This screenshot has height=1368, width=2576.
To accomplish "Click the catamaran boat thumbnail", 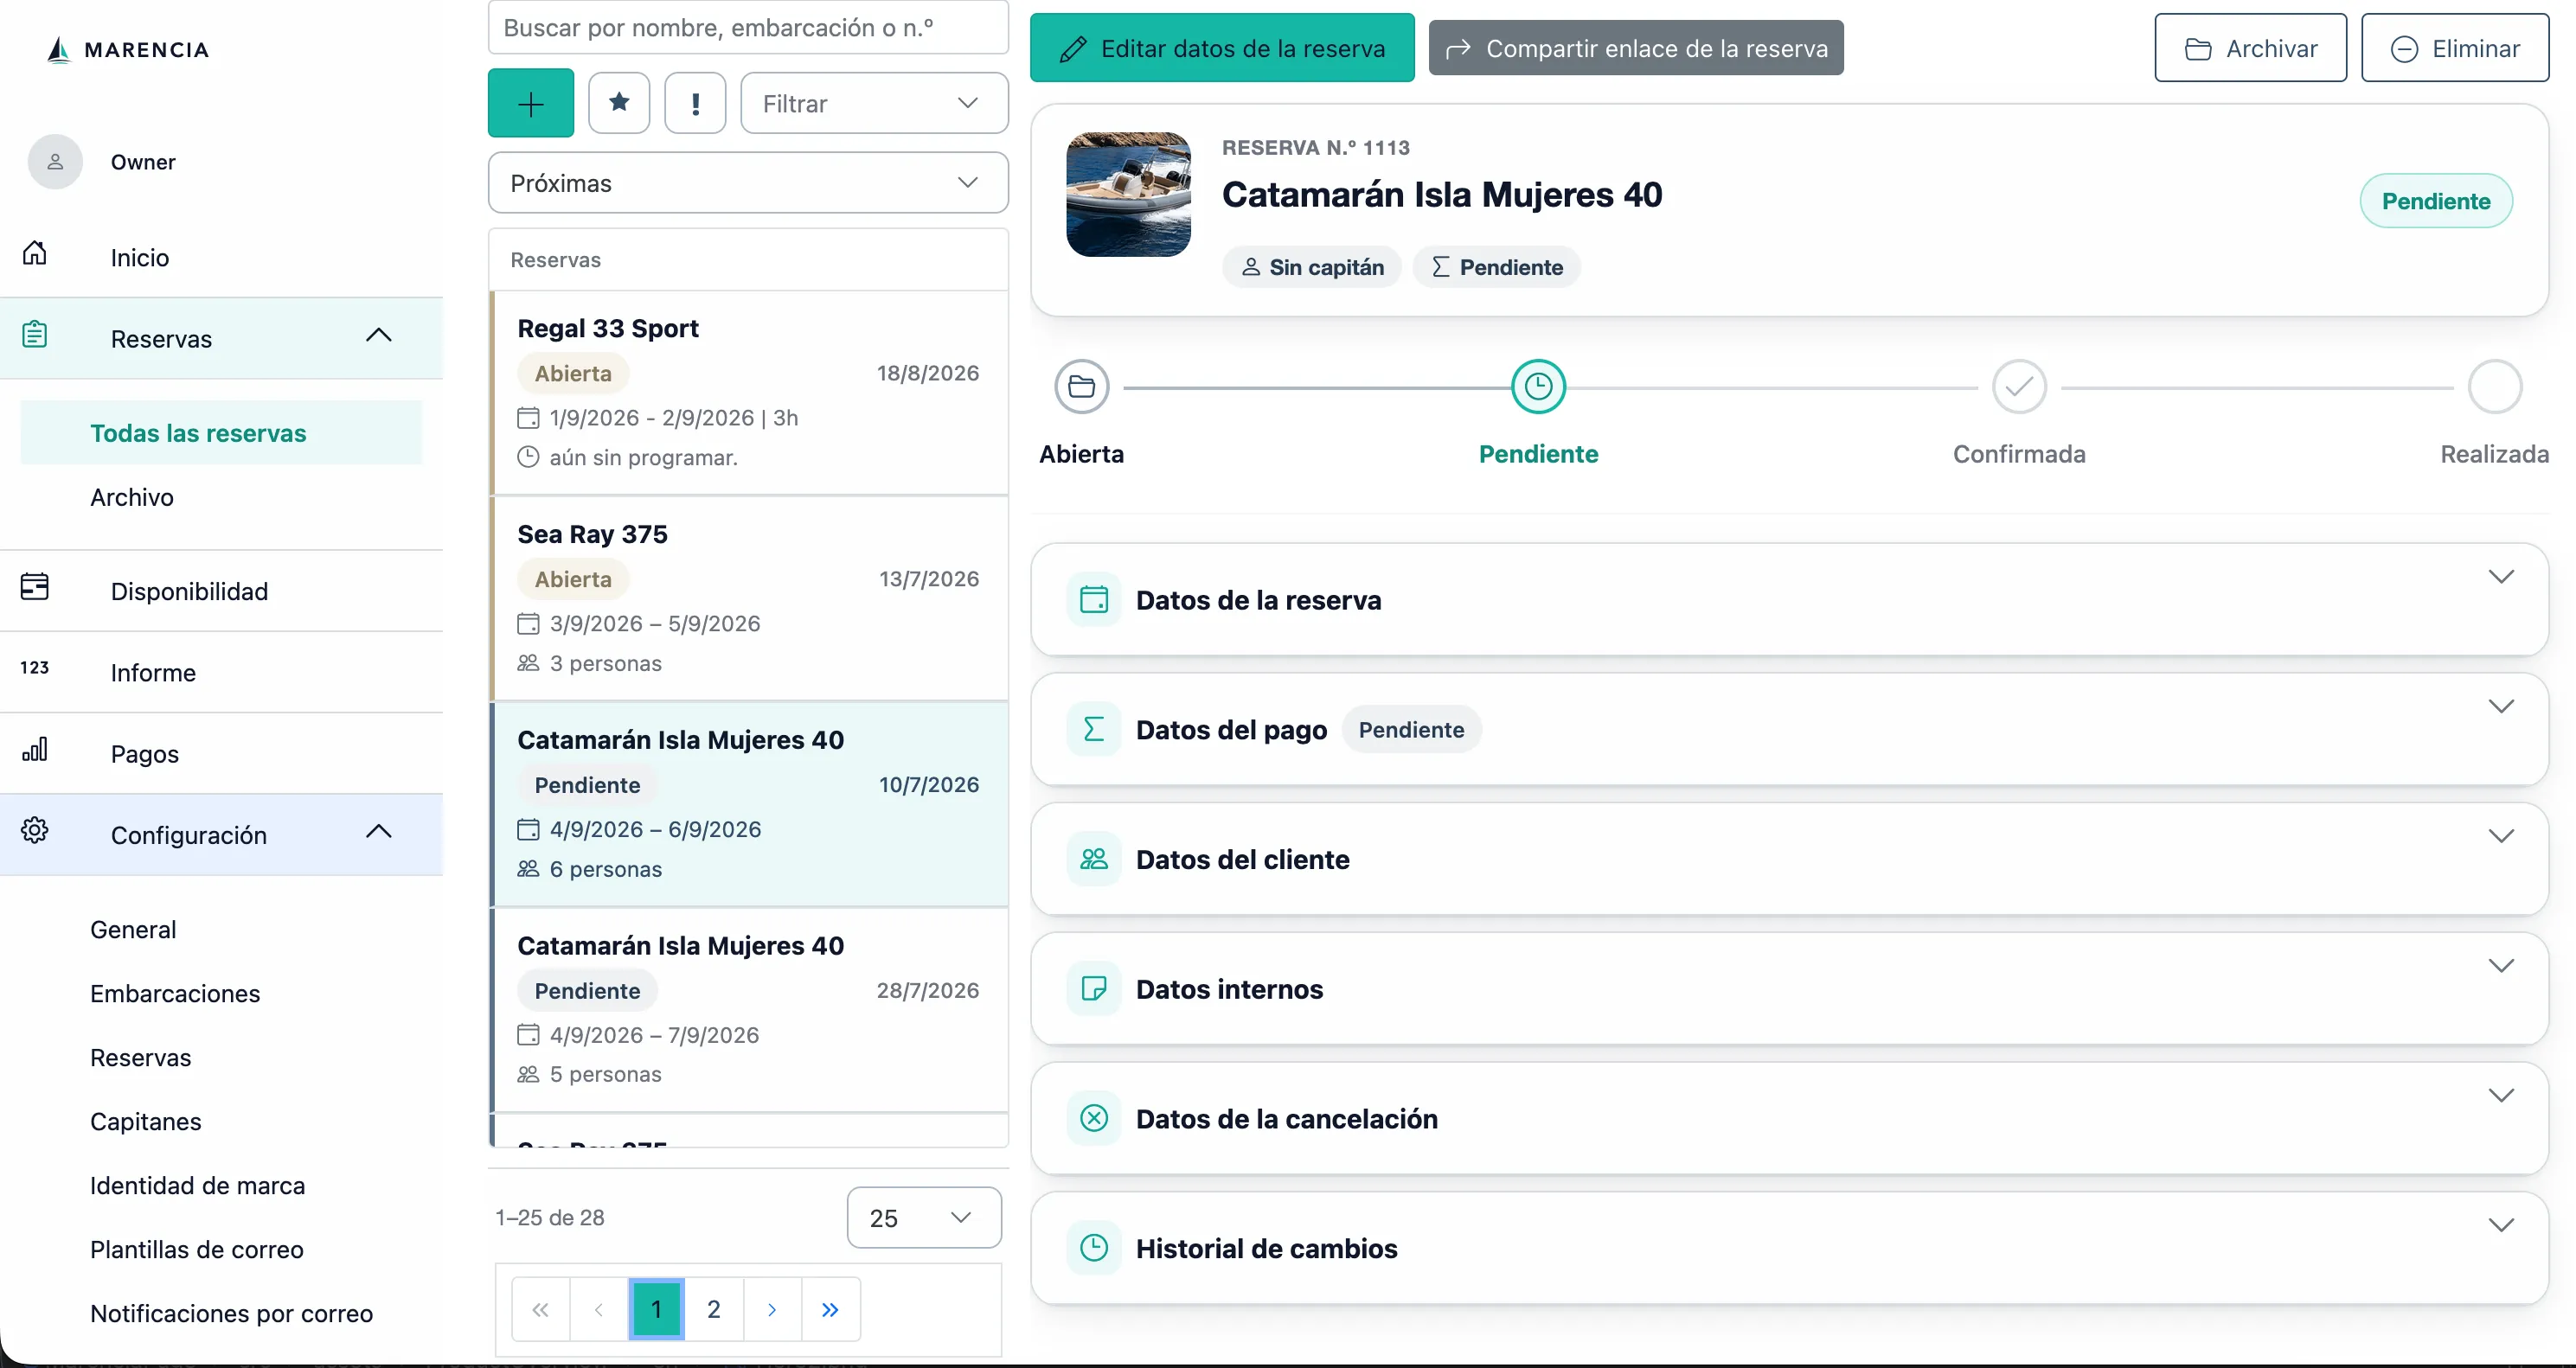I will pyautogui.click(x=1128, y=194).
